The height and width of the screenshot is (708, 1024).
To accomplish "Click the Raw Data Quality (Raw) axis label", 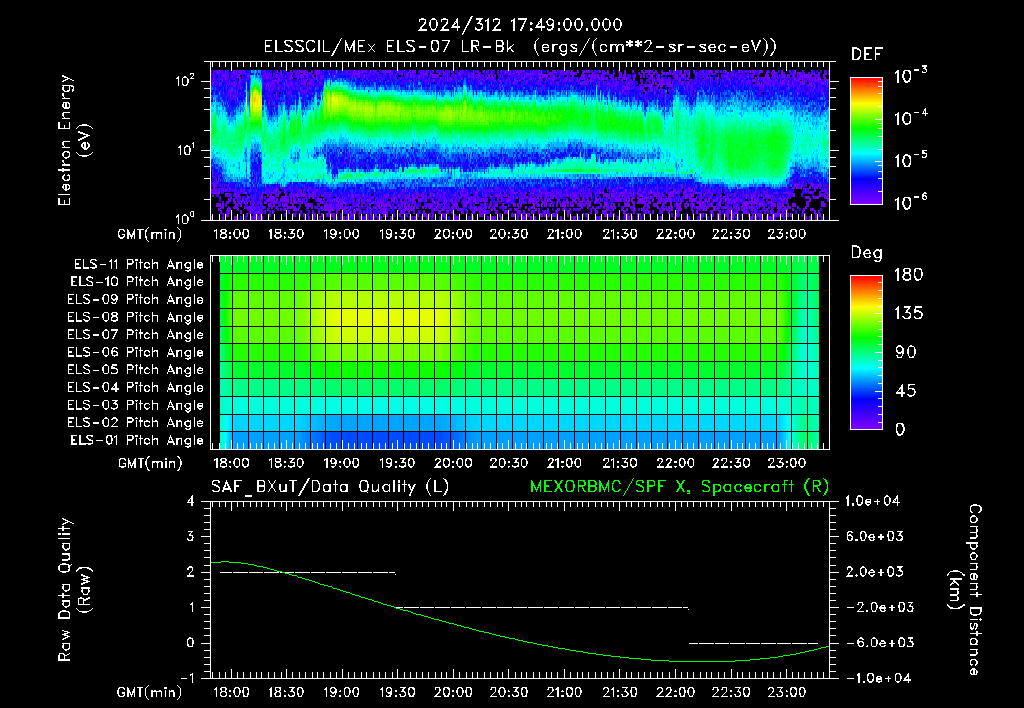I will tap(74, 590).
